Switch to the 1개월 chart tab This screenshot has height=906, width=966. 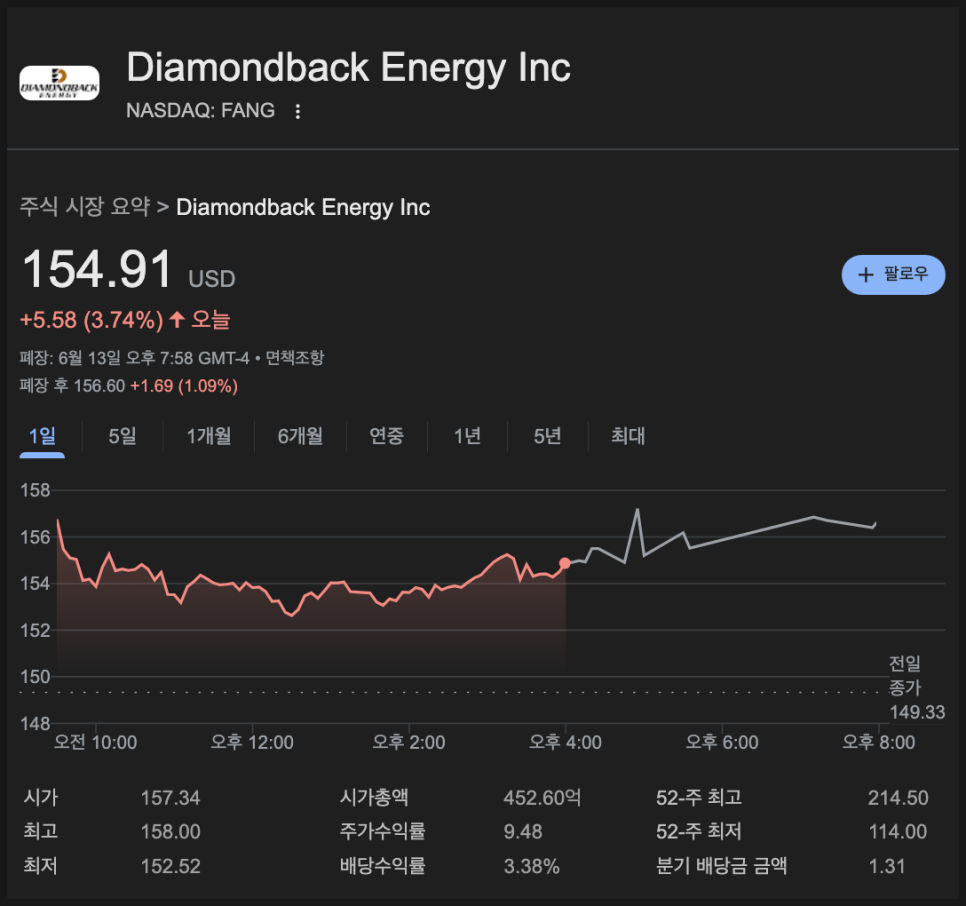coord(209,437)
